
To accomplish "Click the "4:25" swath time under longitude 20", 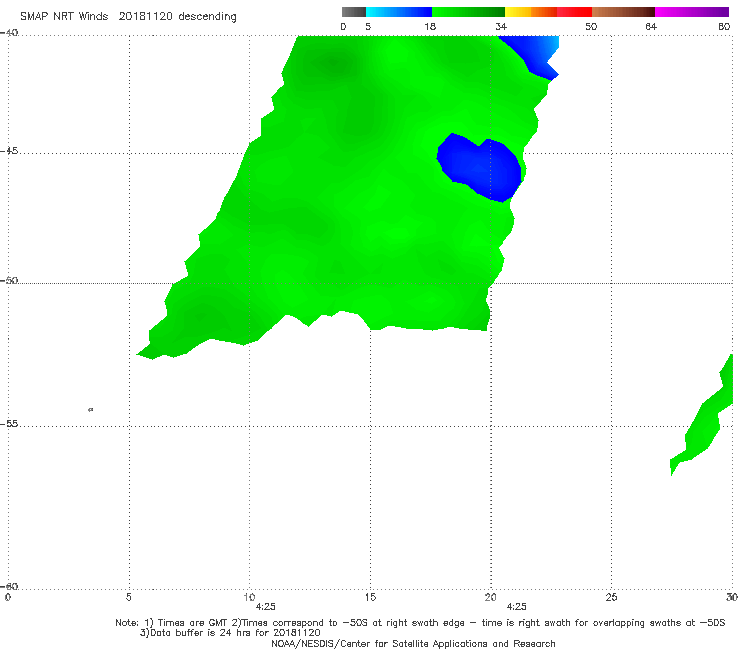I will coord(516,607).
